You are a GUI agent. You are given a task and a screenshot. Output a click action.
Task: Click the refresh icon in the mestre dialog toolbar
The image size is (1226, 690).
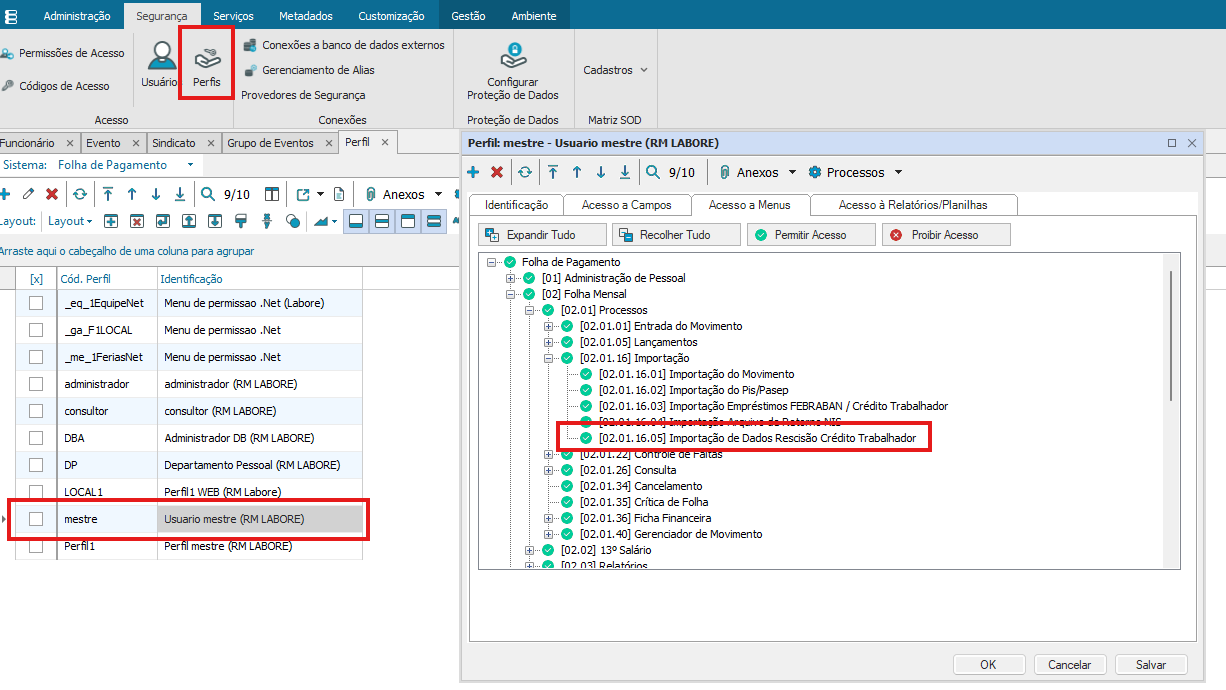coord(525,172)
